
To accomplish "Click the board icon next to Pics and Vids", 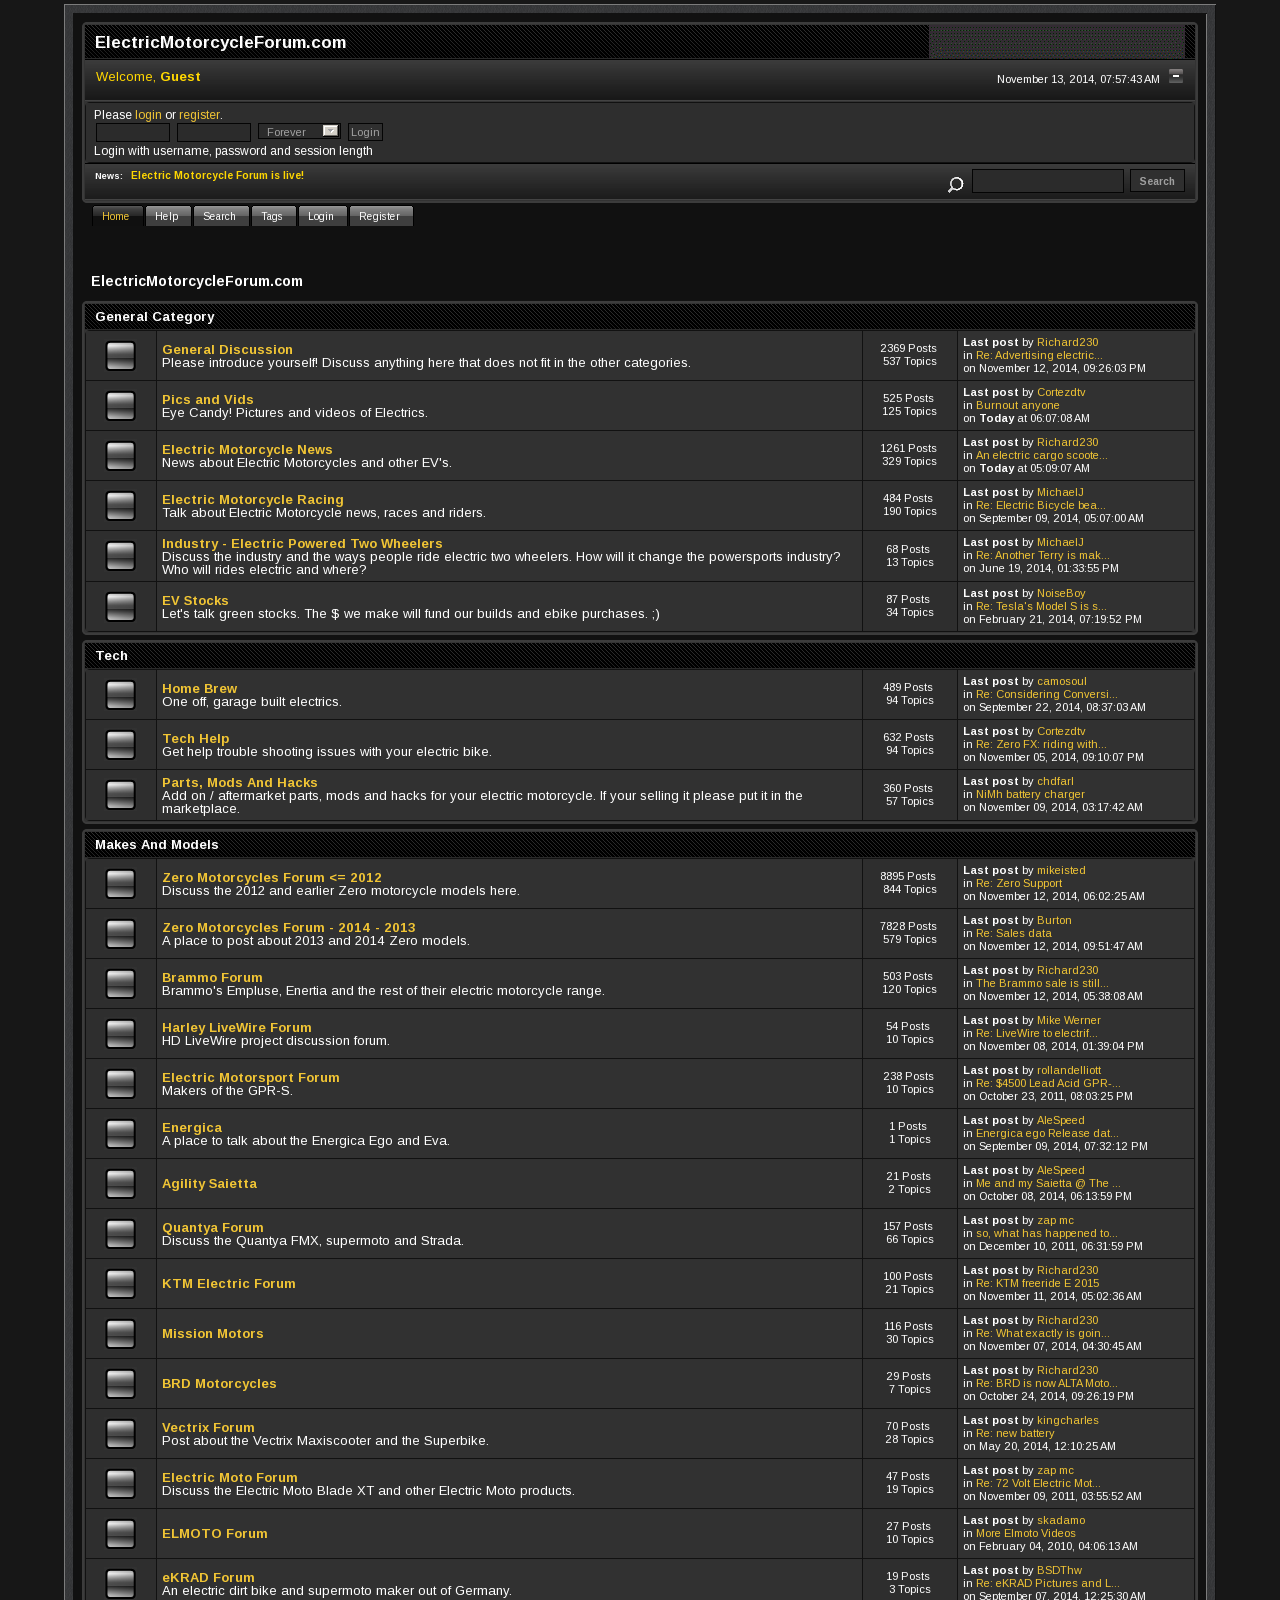I will click(121, 406).
